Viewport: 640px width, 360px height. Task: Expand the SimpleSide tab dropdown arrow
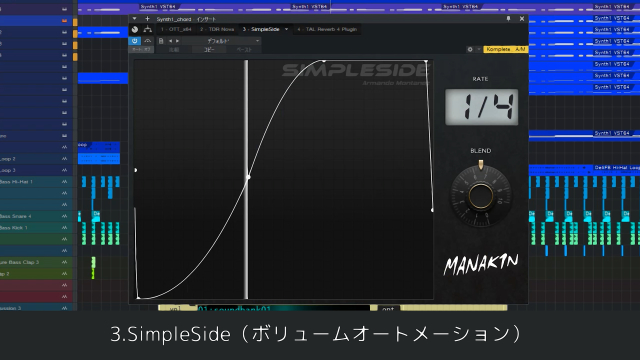click(x=287, y=29)
